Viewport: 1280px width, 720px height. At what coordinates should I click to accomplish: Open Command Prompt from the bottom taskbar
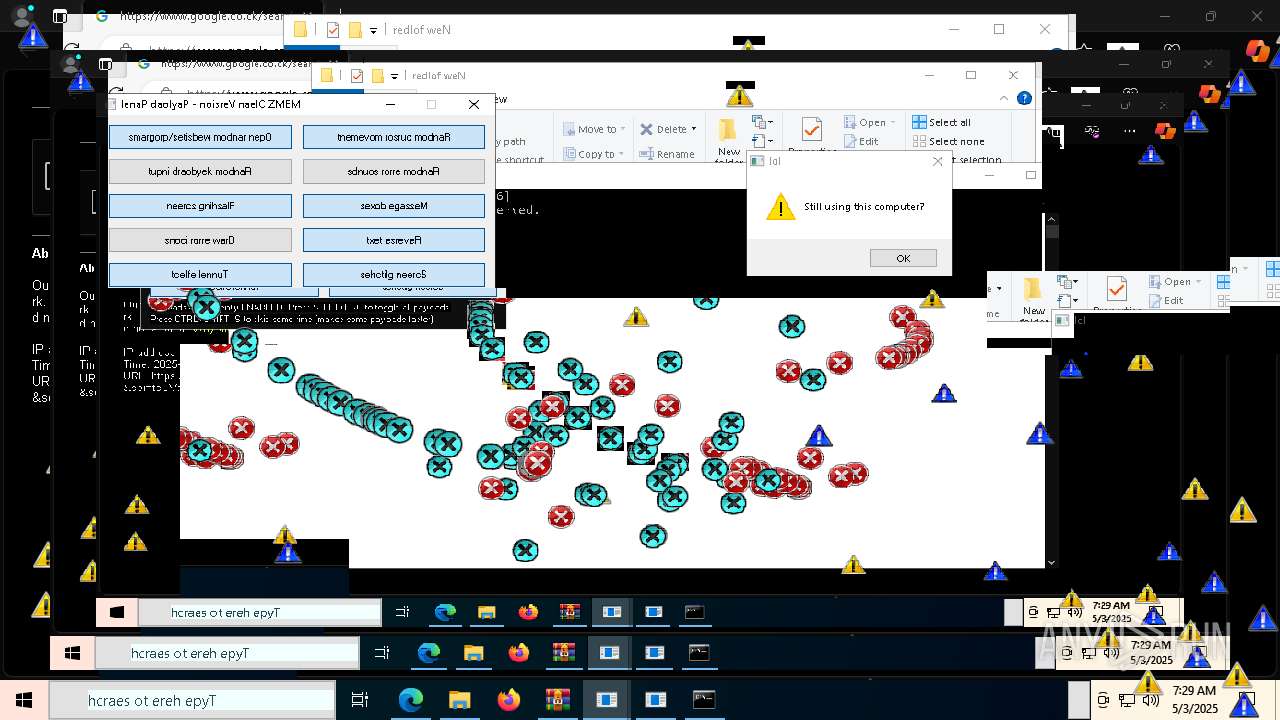point(704,700)
